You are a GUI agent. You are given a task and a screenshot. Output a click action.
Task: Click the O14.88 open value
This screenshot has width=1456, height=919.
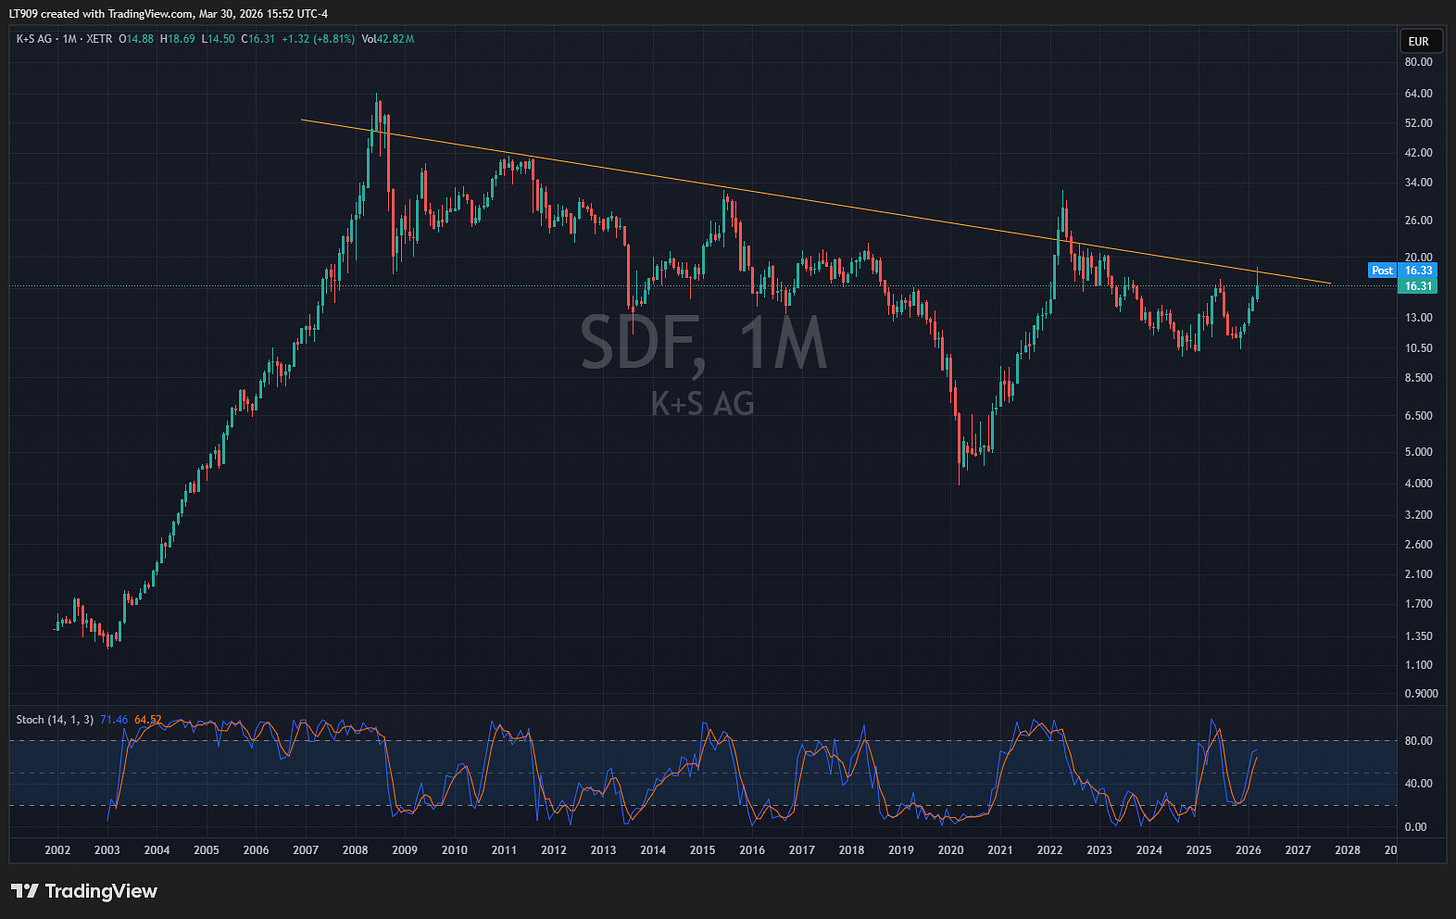point(136,39)
